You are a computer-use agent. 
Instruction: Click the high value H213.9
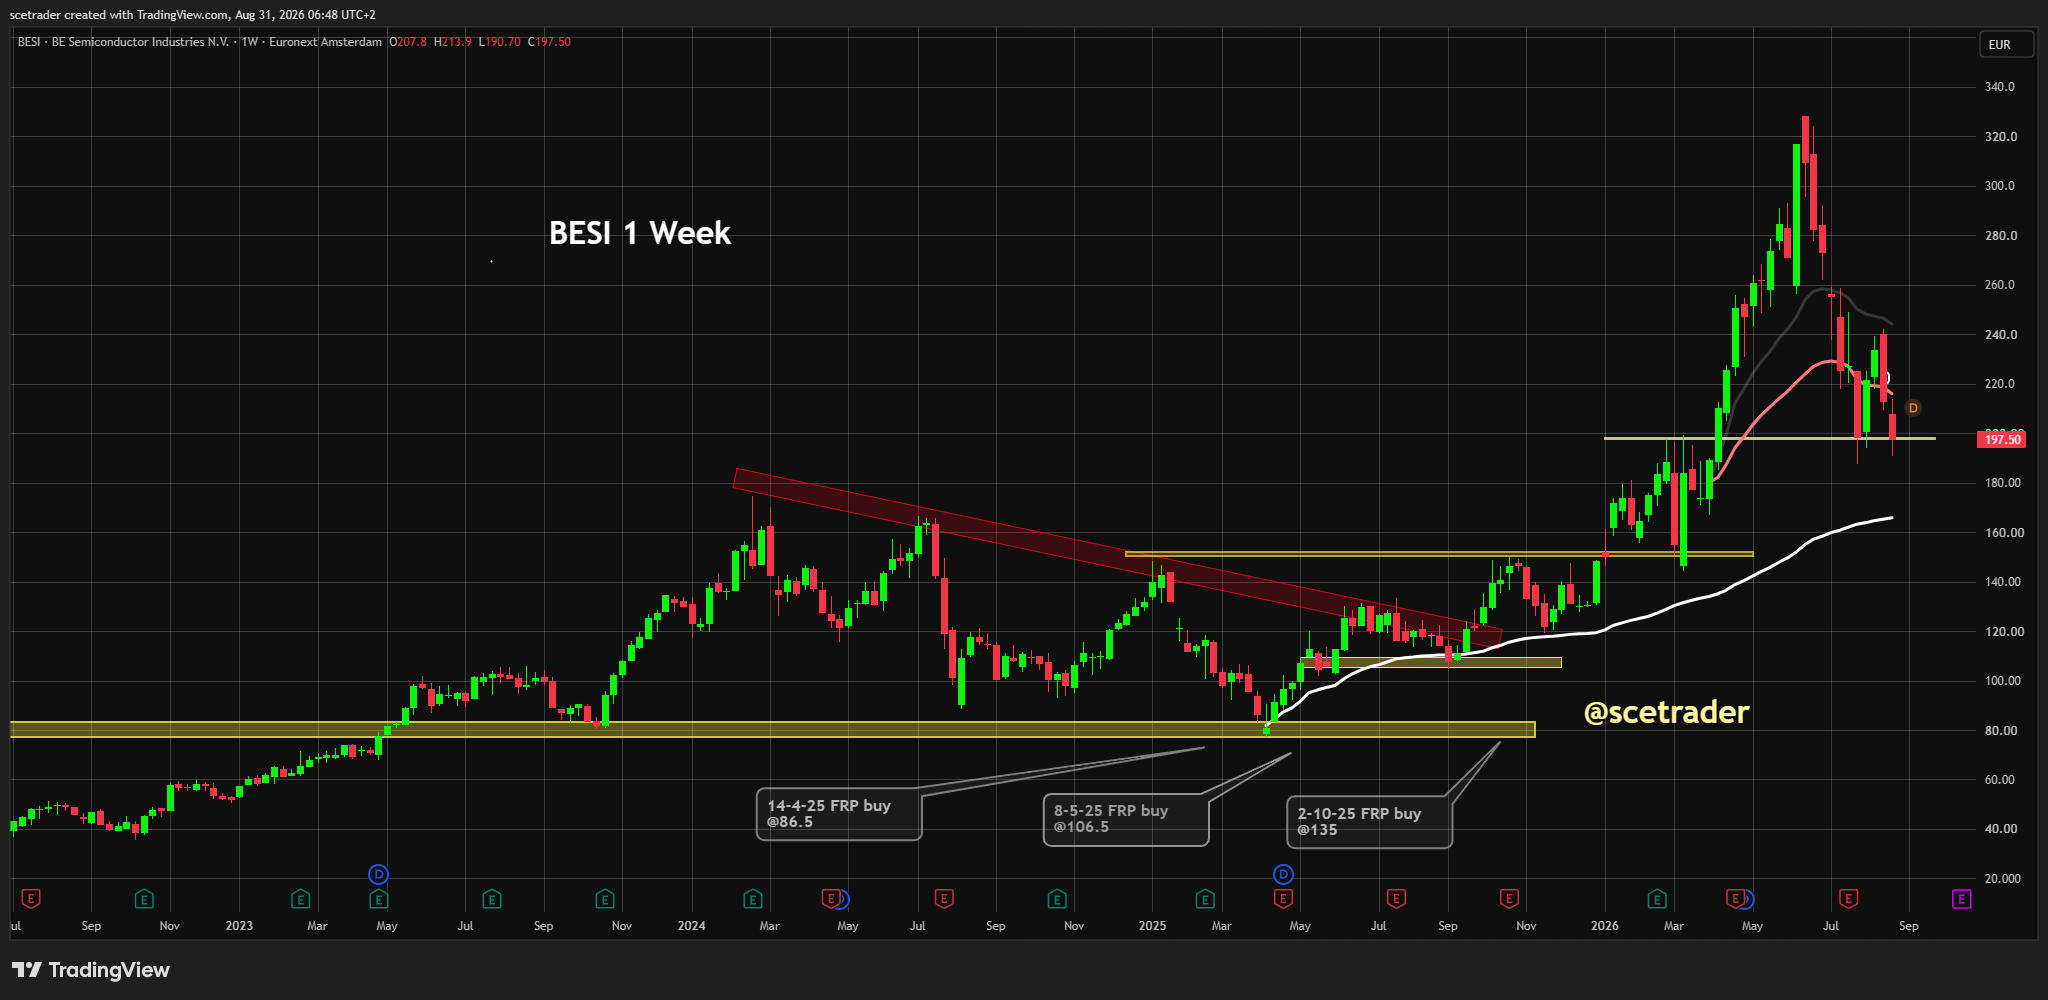tap(452, 42)
